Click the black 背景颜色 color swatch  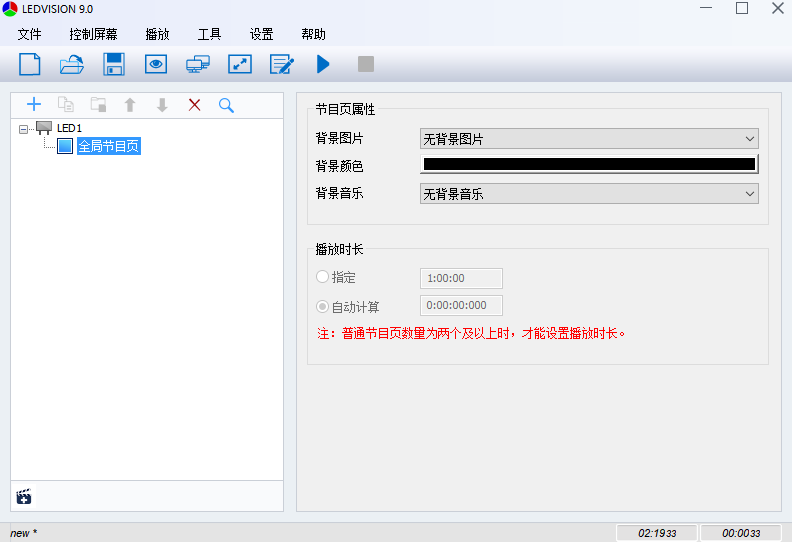[588, 165]
